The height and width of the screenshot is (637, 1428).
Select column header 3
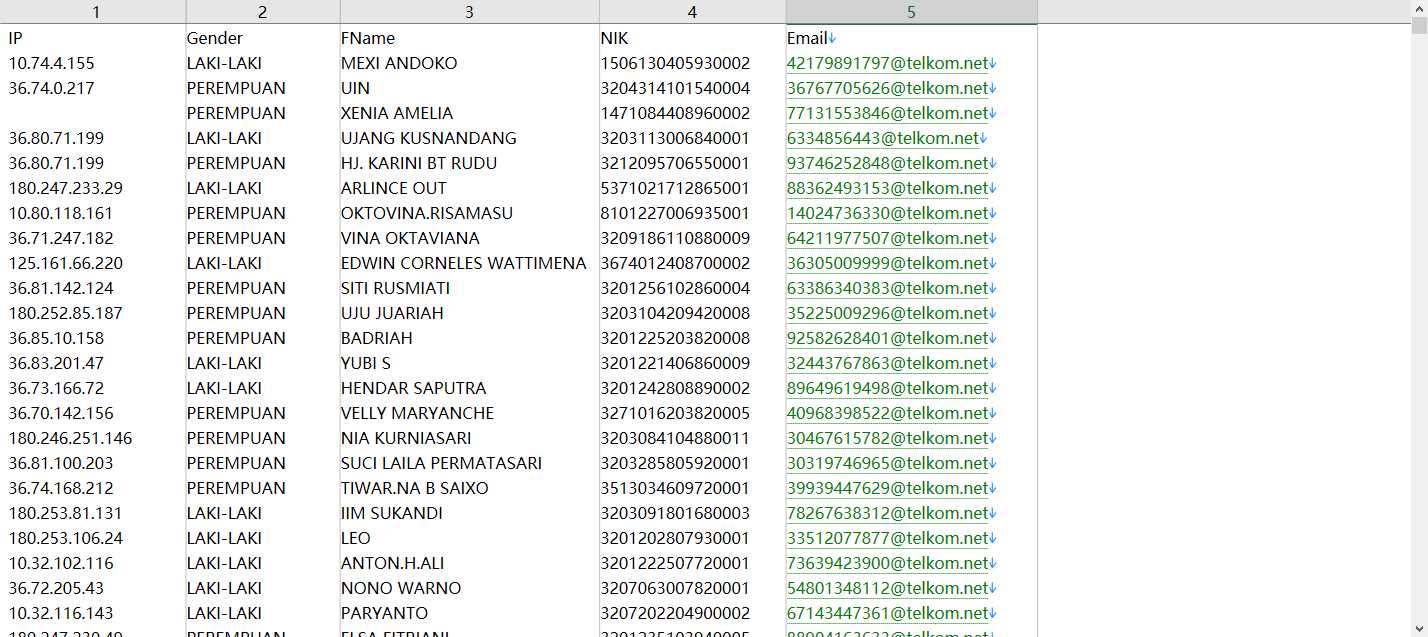tap(470, 12)
